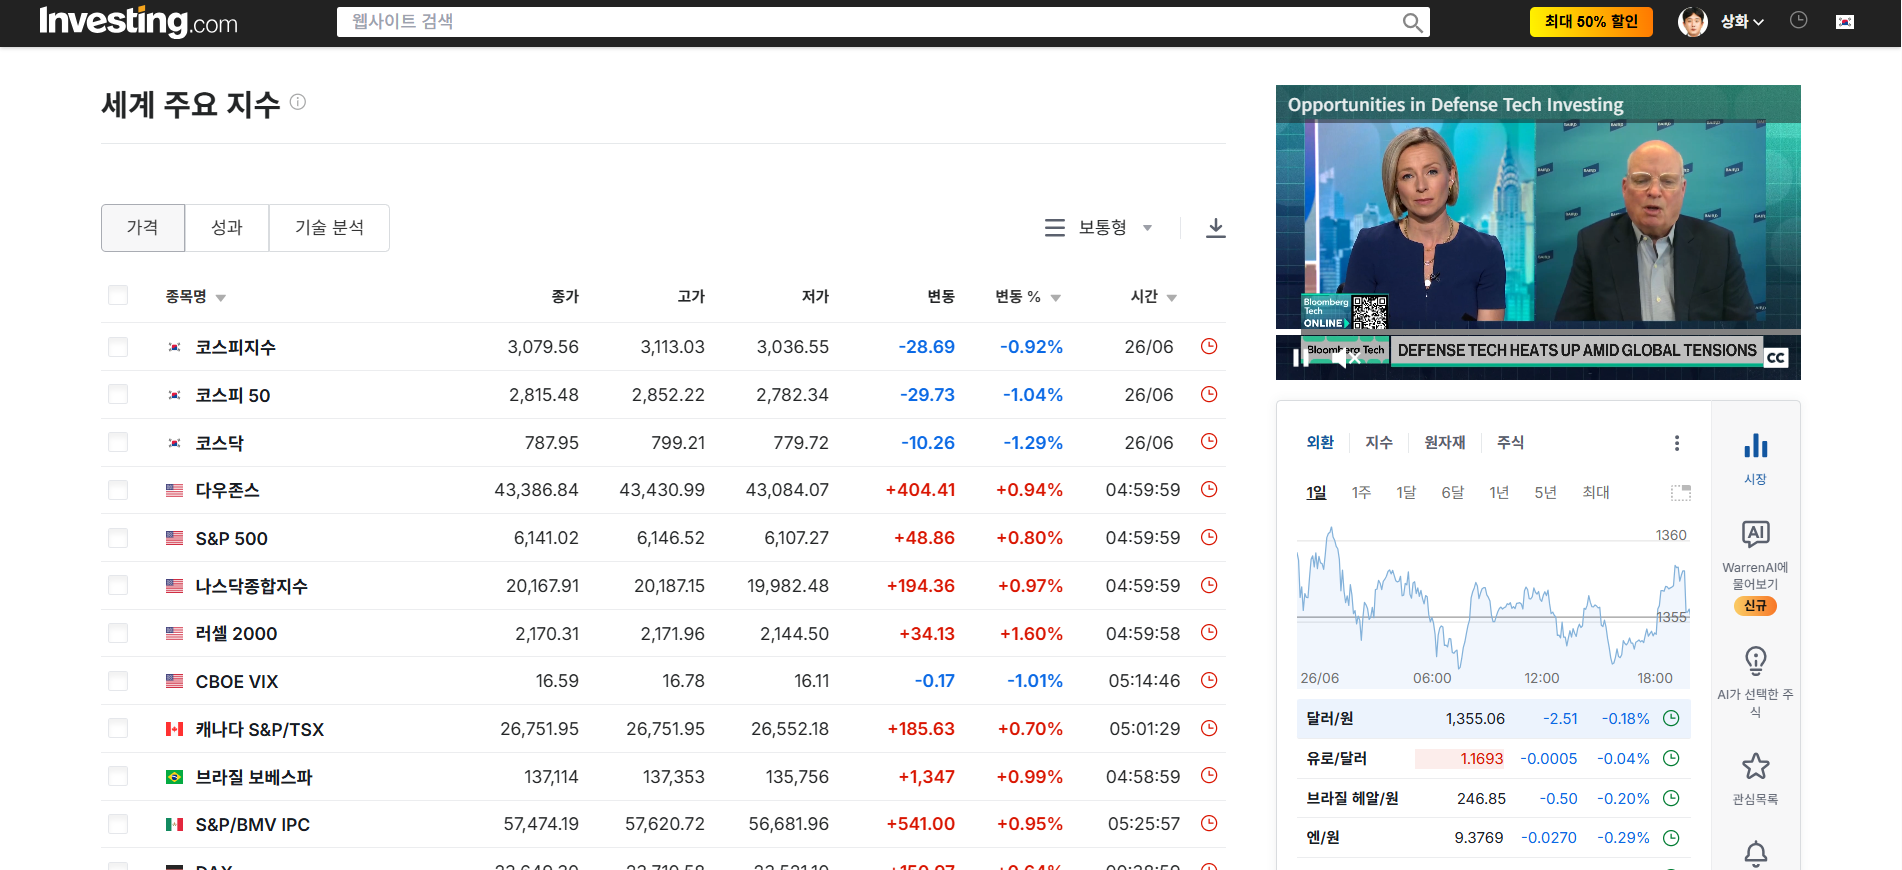Click the clock icon in 나스닥종합지수 row
Viewport: 1902px width, 870px height.
click(1209, 585)
